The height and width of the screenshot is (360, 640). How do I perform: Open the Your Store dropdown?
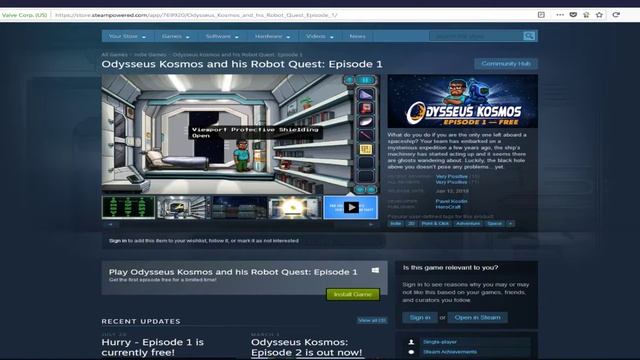coord(127,36)
